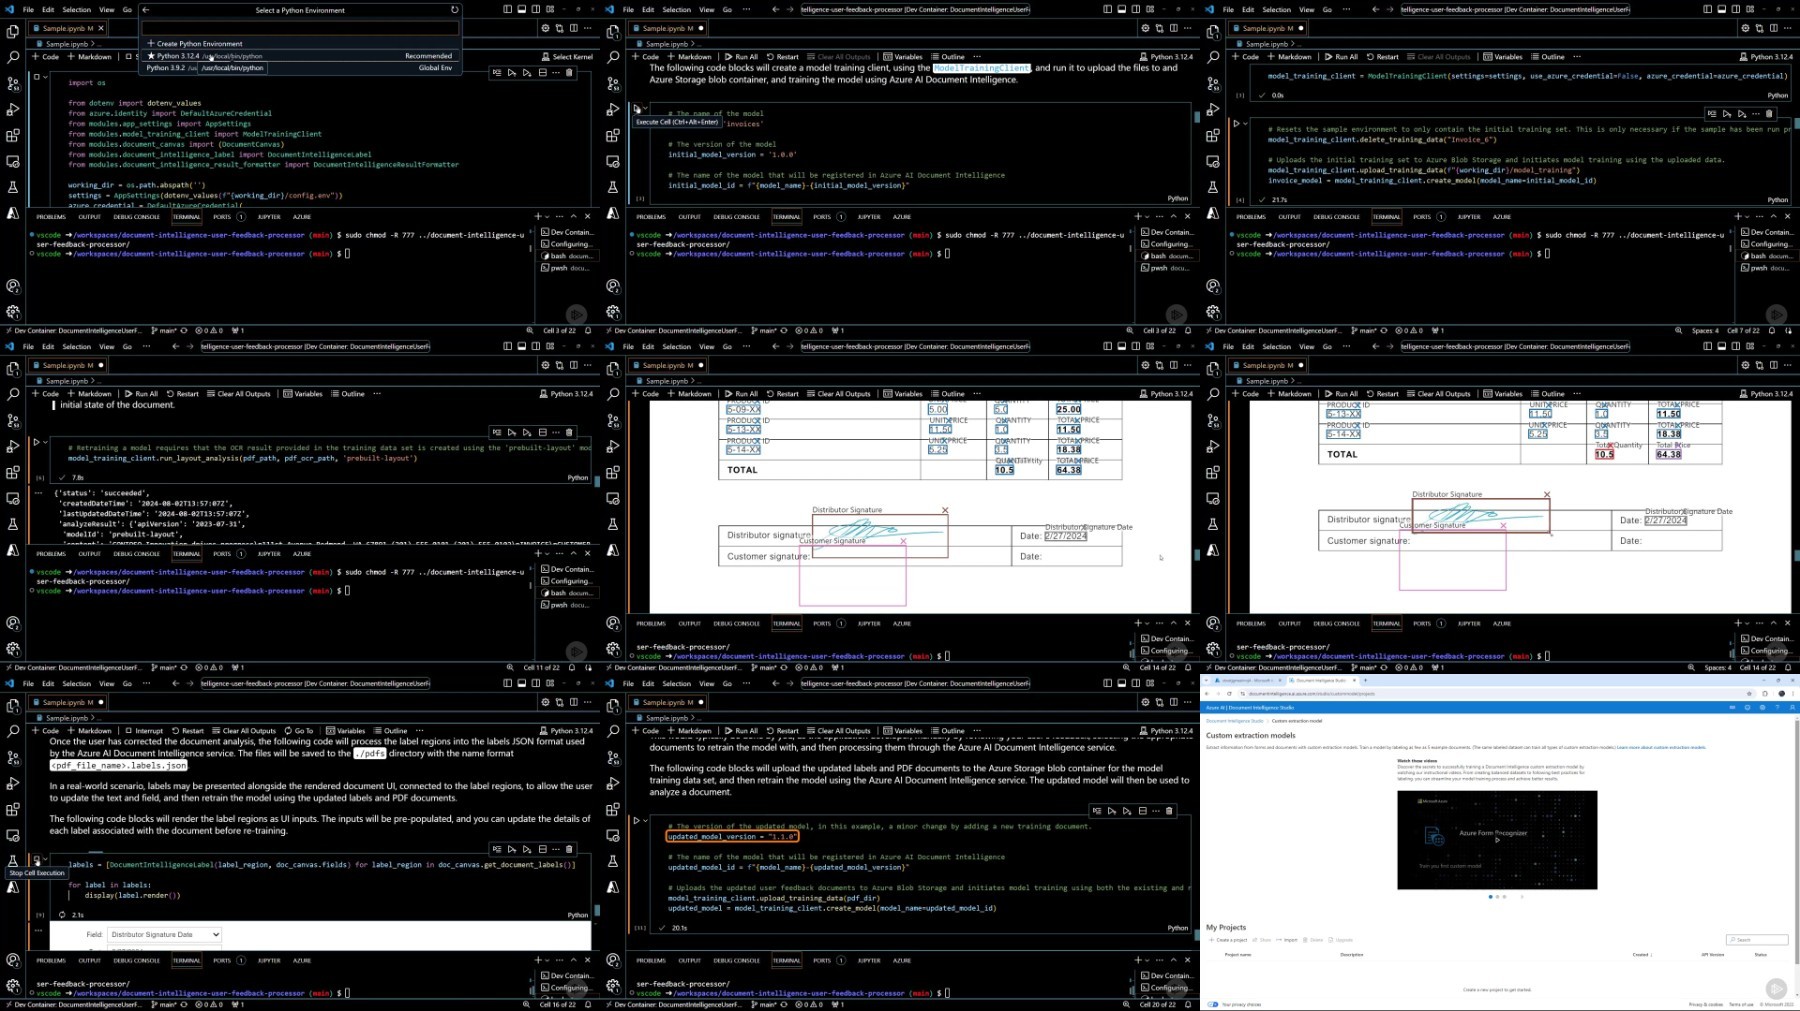Click the Python environment picker search box
Image resolution: width=1800 pixels, height=1011 pixels.
[x=300, y=28]
